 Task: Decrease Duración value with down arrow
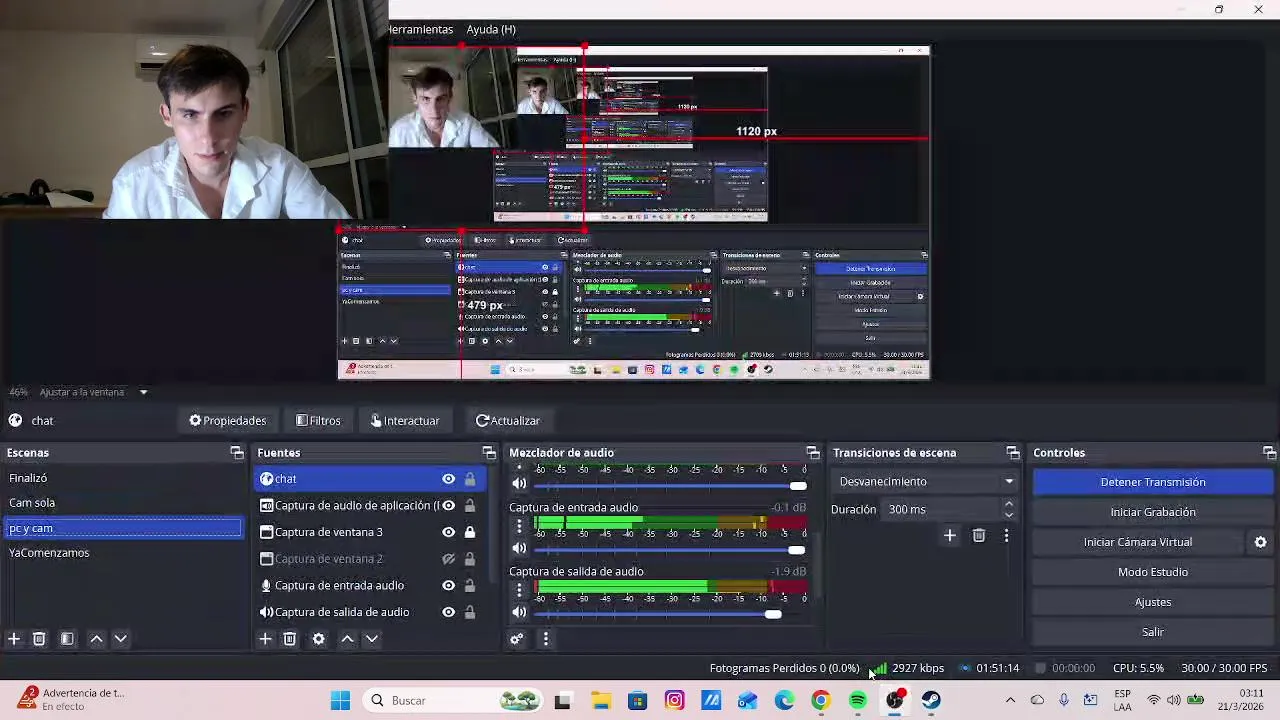1009,515
